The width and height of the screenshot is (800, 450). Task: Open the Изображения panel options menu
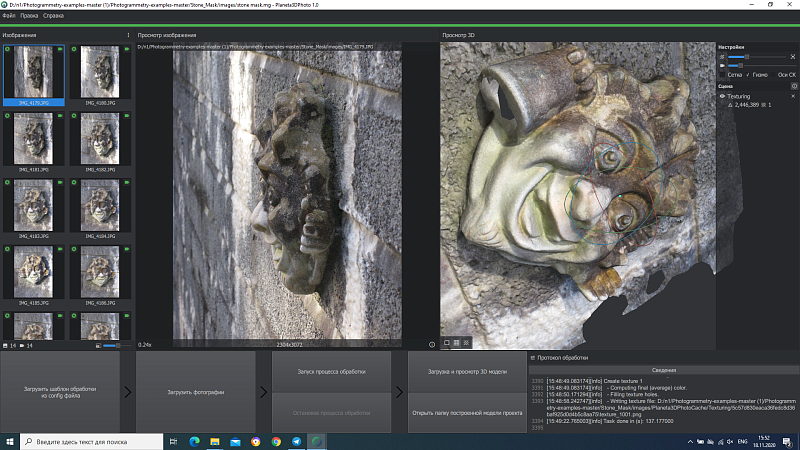tap(128, 35)
